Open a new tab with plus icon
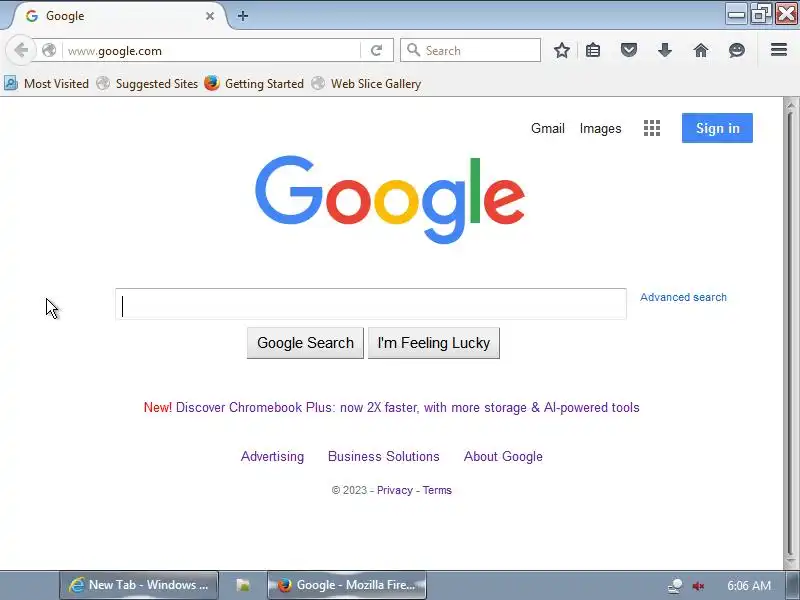 pos(243,16)
